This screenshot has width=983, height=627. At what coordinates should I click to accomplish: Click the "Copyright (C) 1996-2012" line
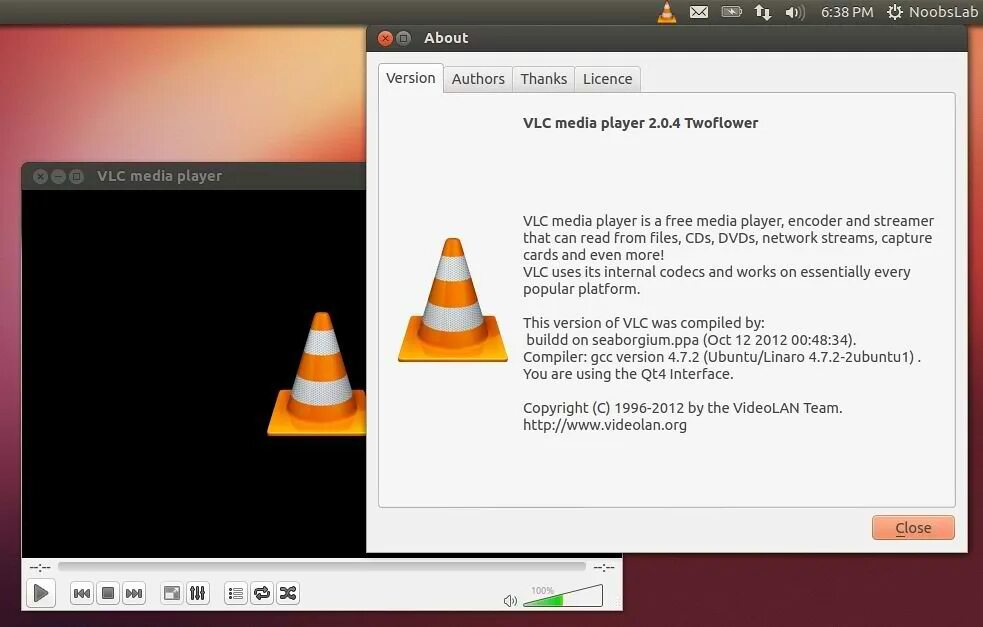[683, 408]
